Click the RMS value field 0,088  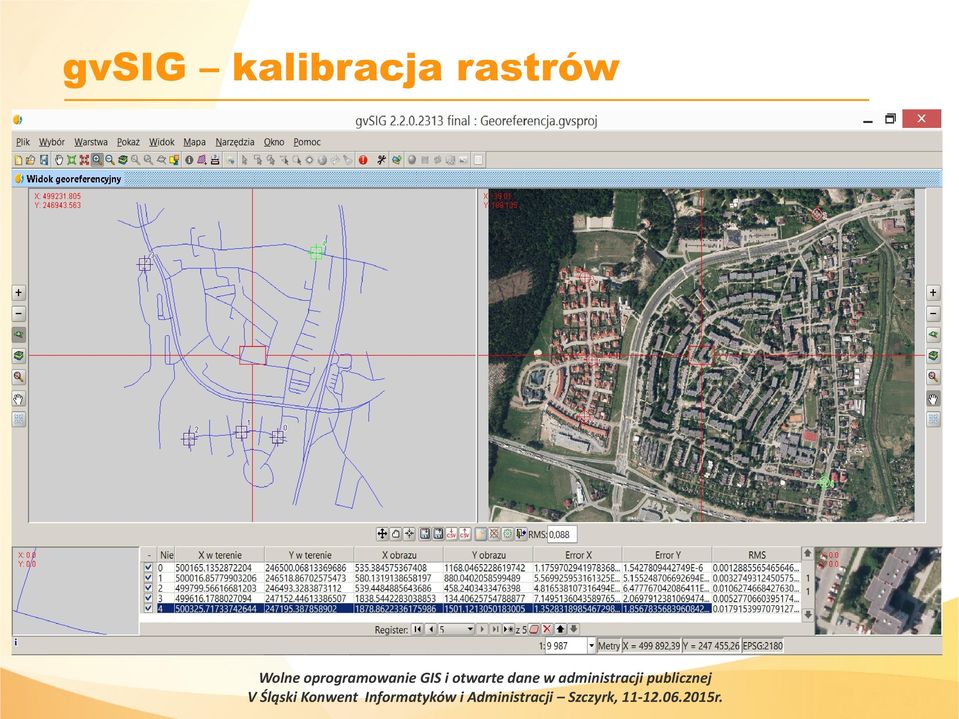[562, 534]
